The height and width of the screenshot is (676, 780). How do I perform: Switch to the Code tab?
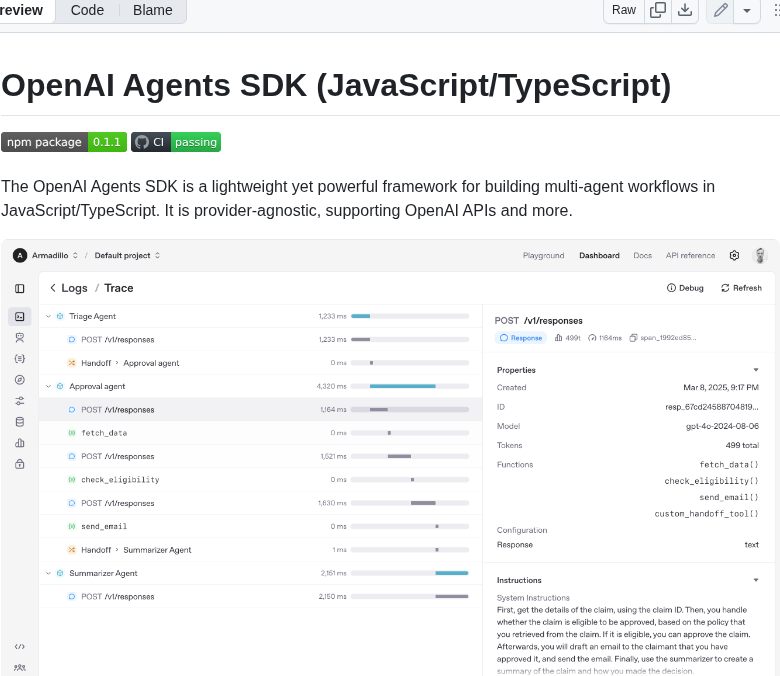coord(87,10)
